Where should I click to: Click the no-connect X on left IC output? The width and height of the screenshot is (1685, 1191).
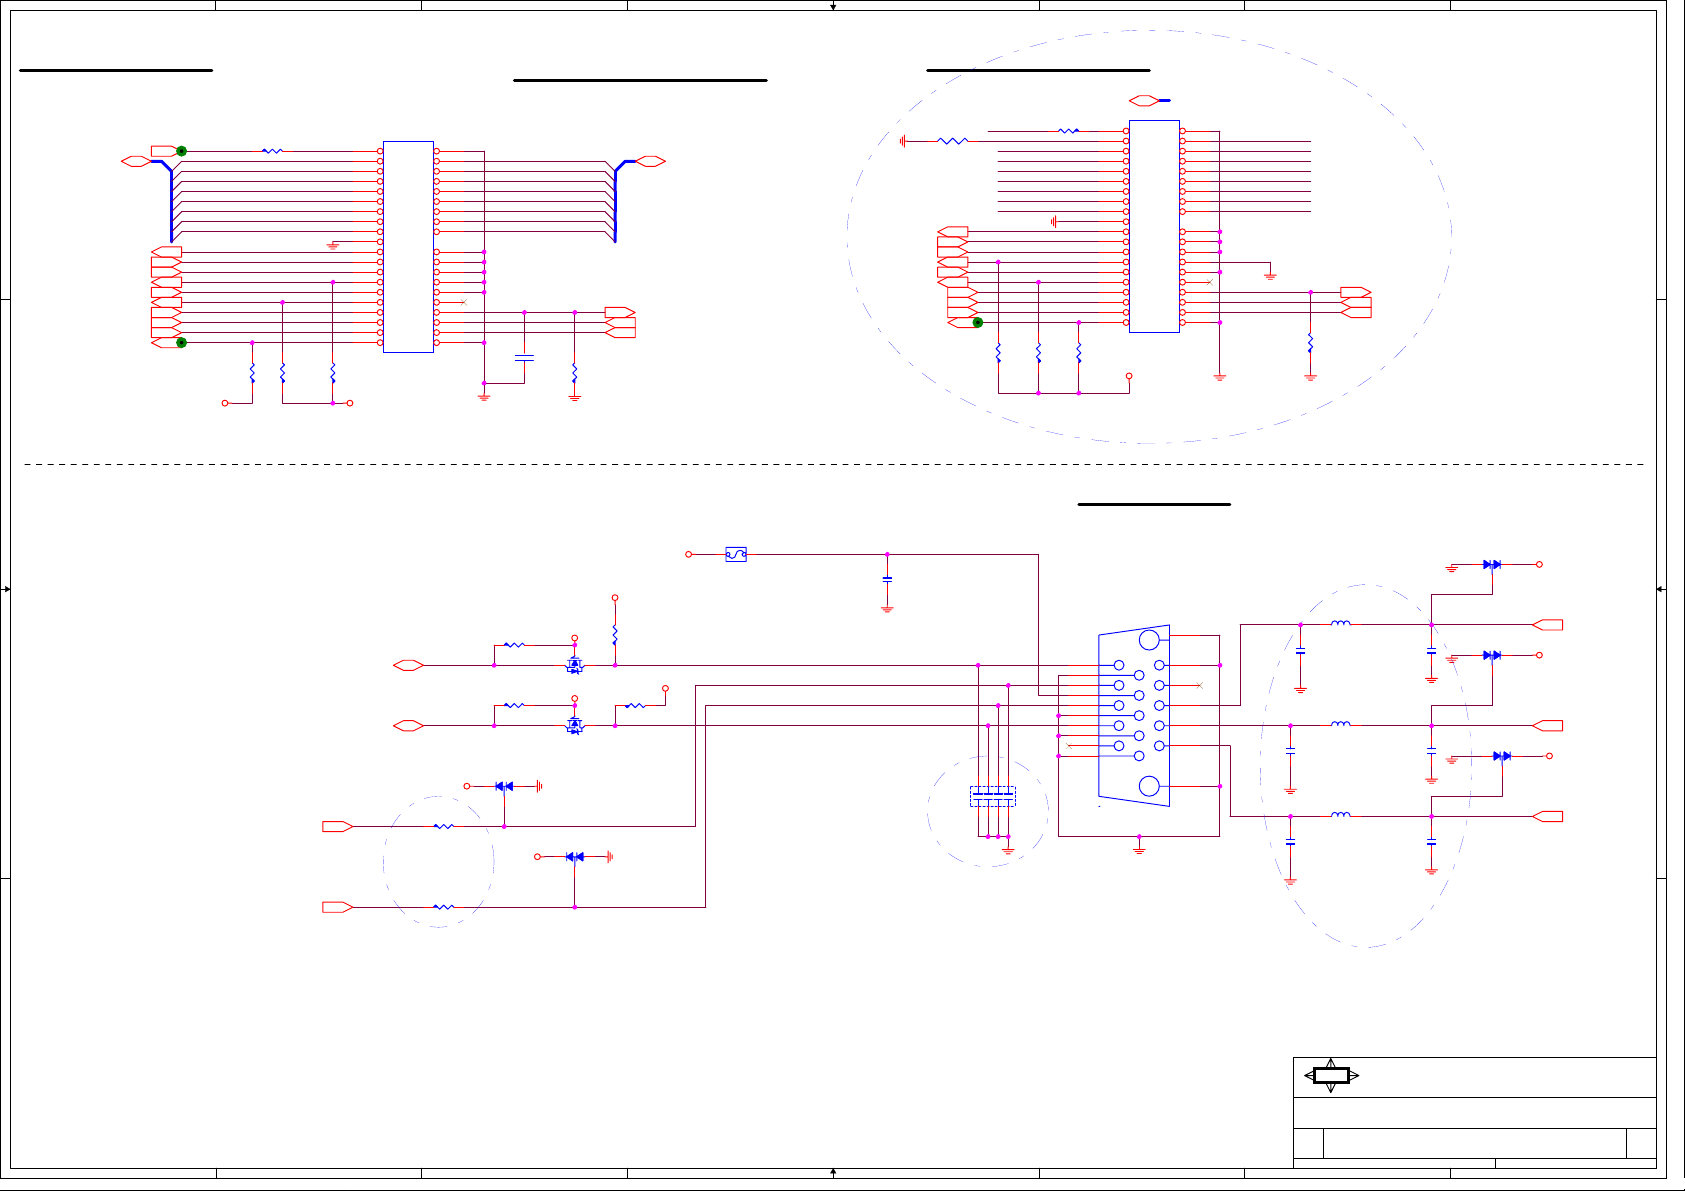(x=463, y=302)
